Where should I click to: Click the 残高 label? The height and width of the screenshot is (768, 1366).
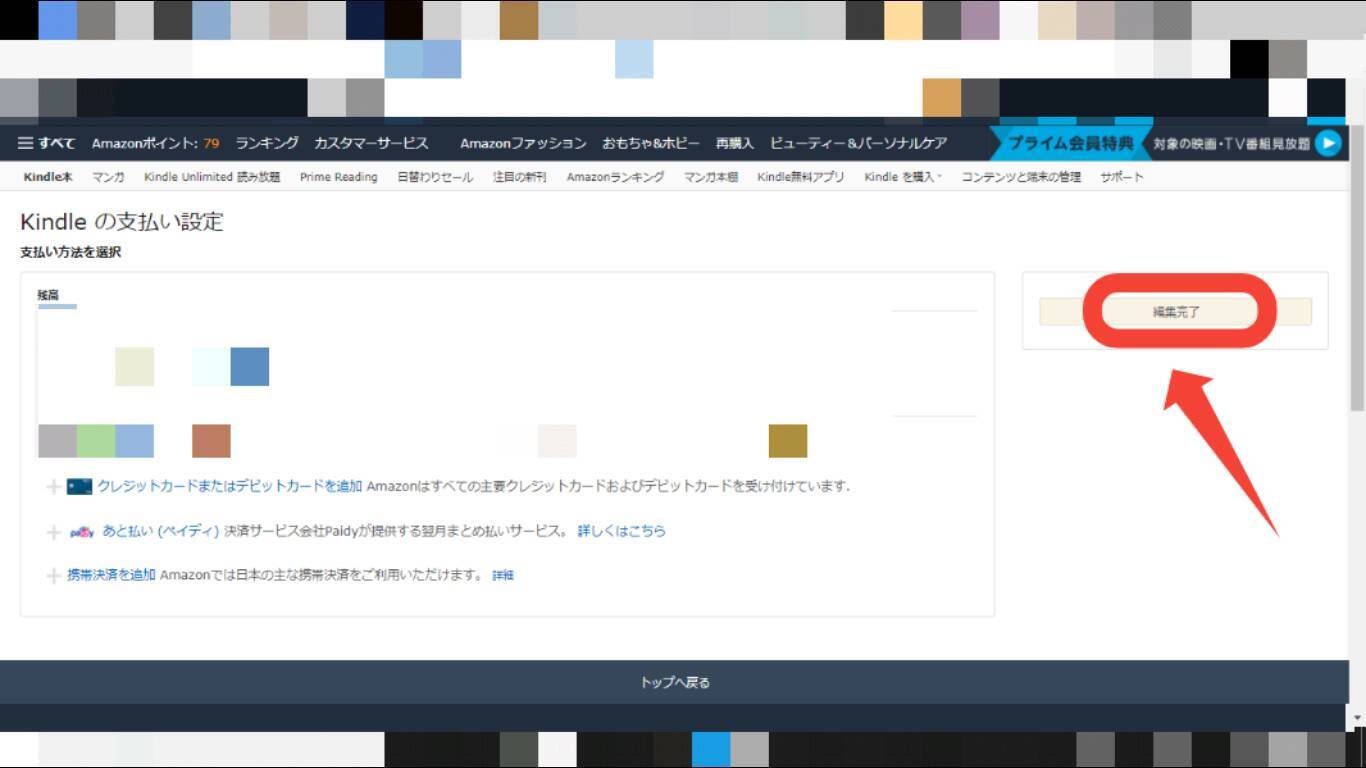(x=48, y=296)
